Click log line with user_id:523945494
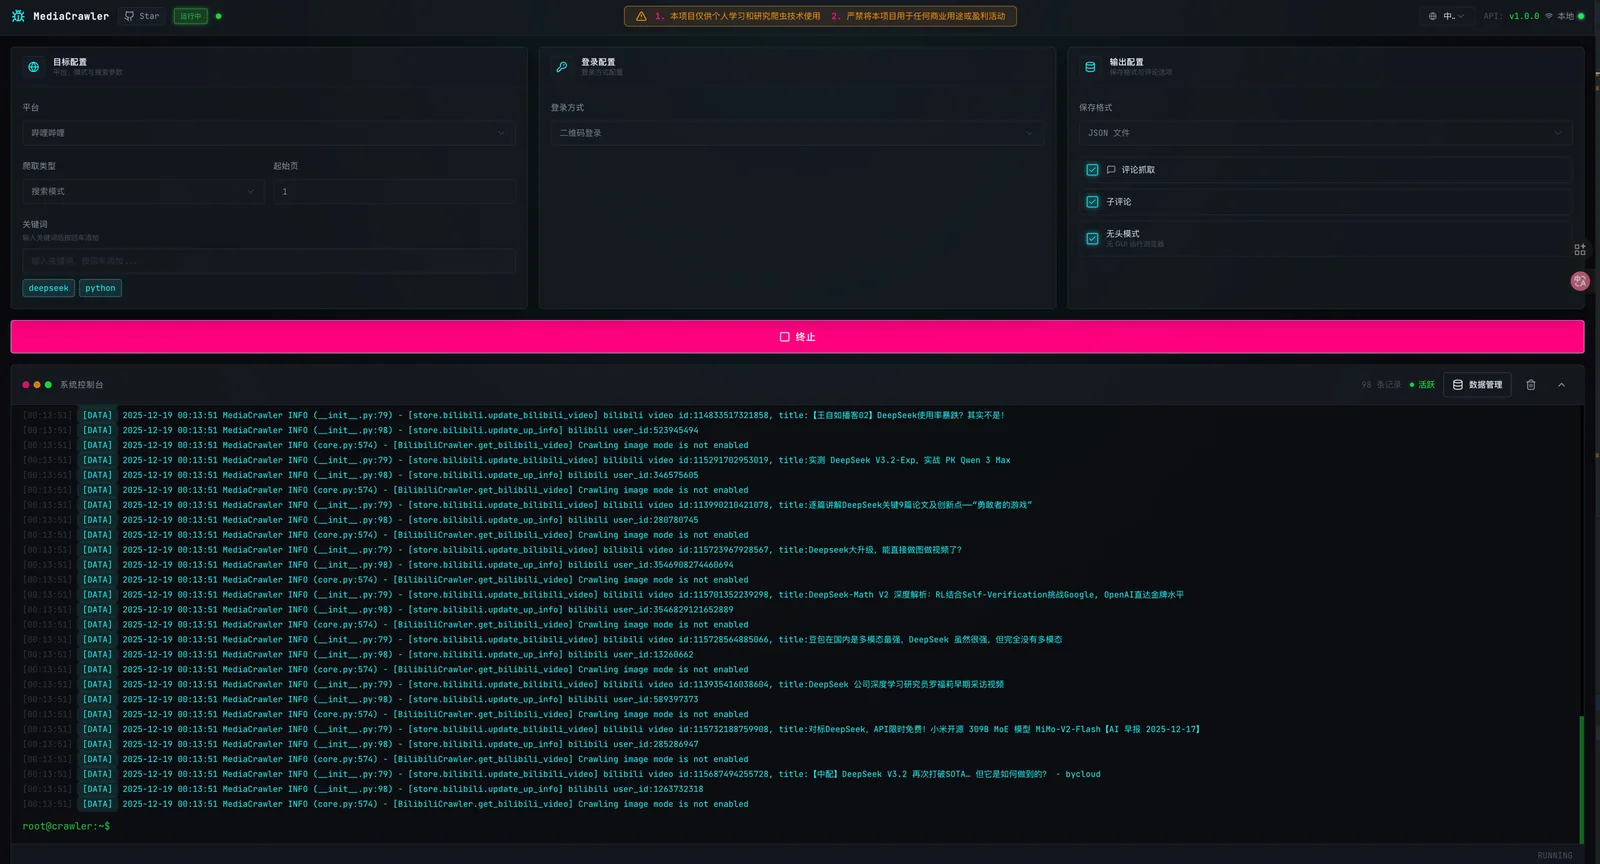 (360, 430)
